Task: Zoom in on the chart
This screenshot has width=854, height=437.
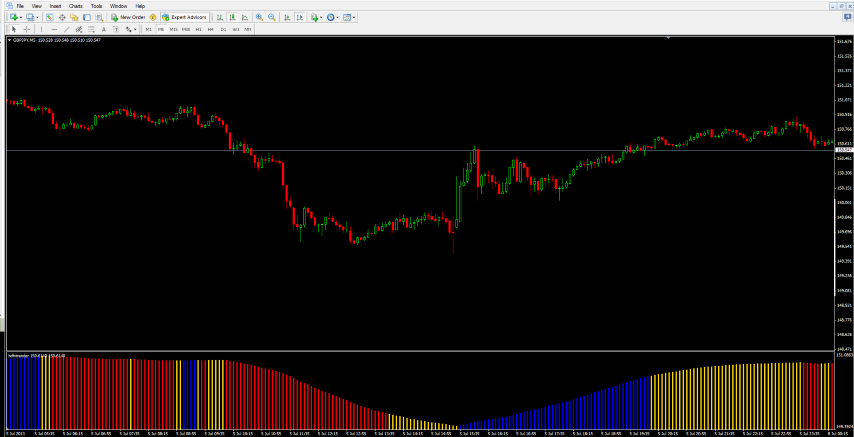Action: pyautogui.click(x=259, y=17)
